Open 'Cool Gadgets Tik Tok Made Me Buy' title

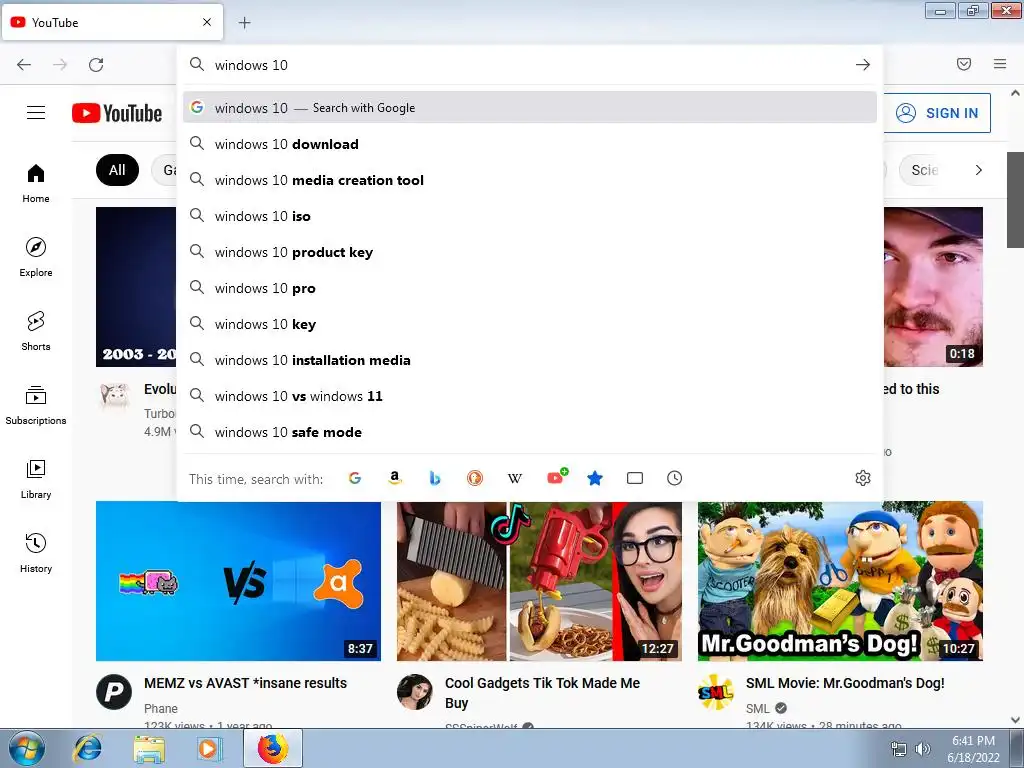pos(542,693)
